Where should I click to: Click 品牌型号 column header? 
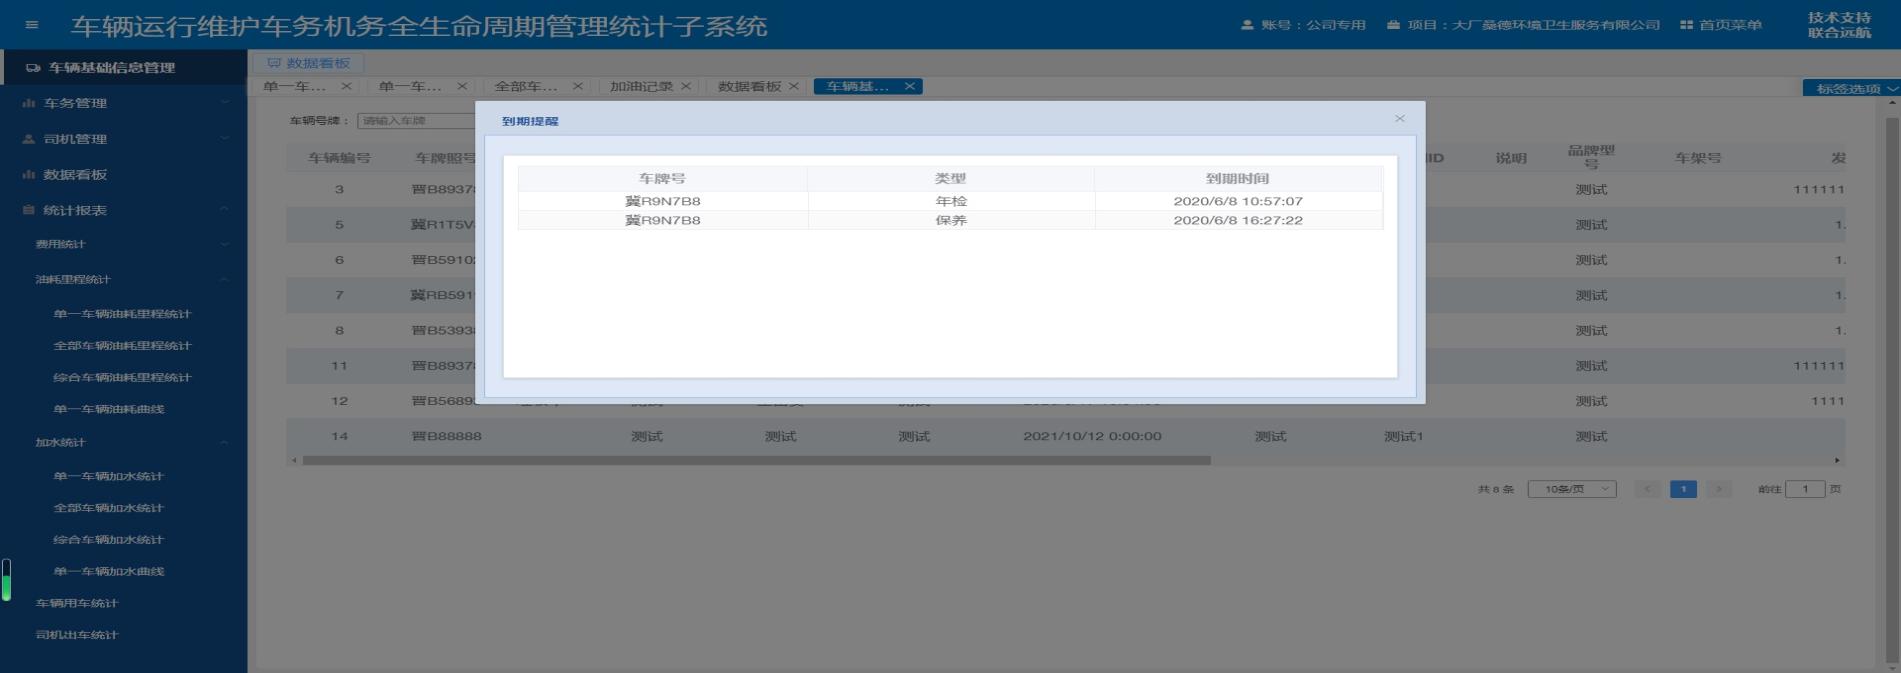[1591, 157]
